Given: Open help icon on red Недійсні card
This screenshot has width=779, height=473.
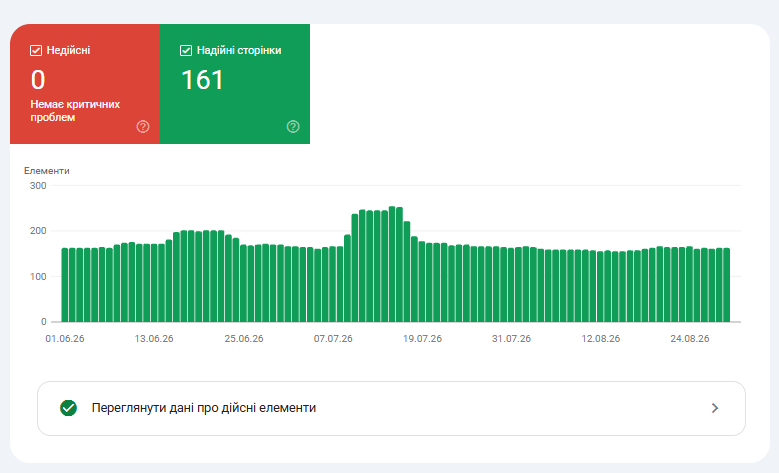Looking at the screenshot, I should tap(143, 127).
